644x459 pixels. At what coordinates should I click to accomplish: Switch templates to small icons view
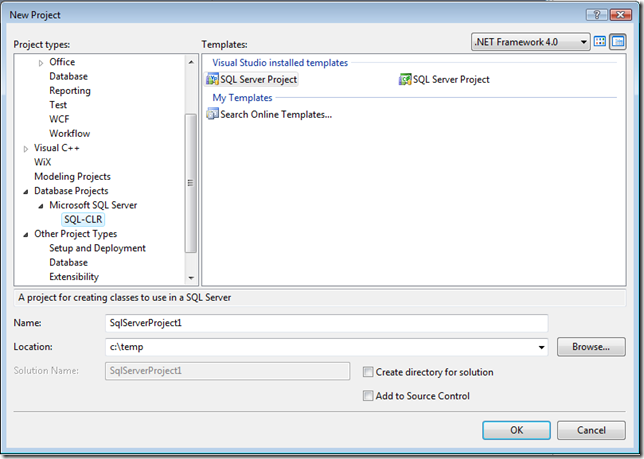point(618,41)
